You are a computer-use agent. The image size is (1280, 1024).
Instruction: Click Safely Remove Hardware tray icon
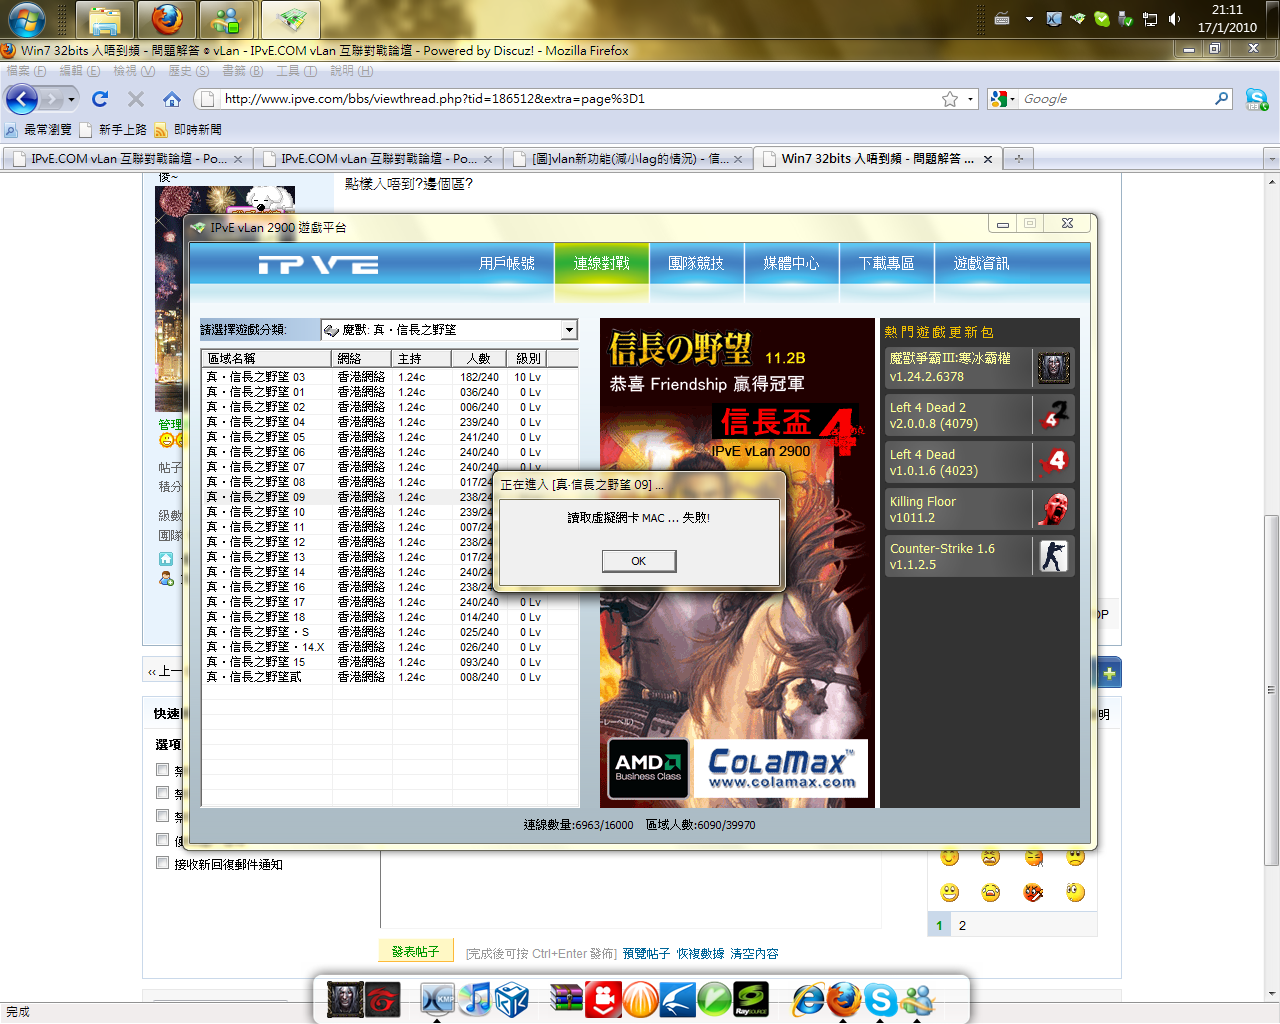click(x=1126, y=19)
